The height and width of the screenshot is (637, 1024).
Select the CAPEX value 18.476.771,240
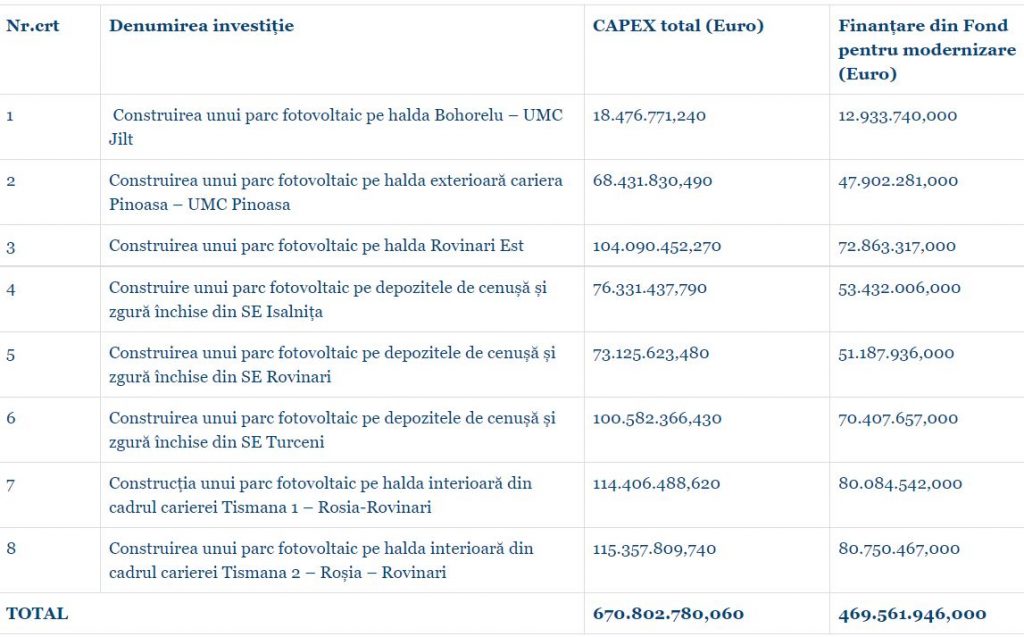tap(649, 116)
